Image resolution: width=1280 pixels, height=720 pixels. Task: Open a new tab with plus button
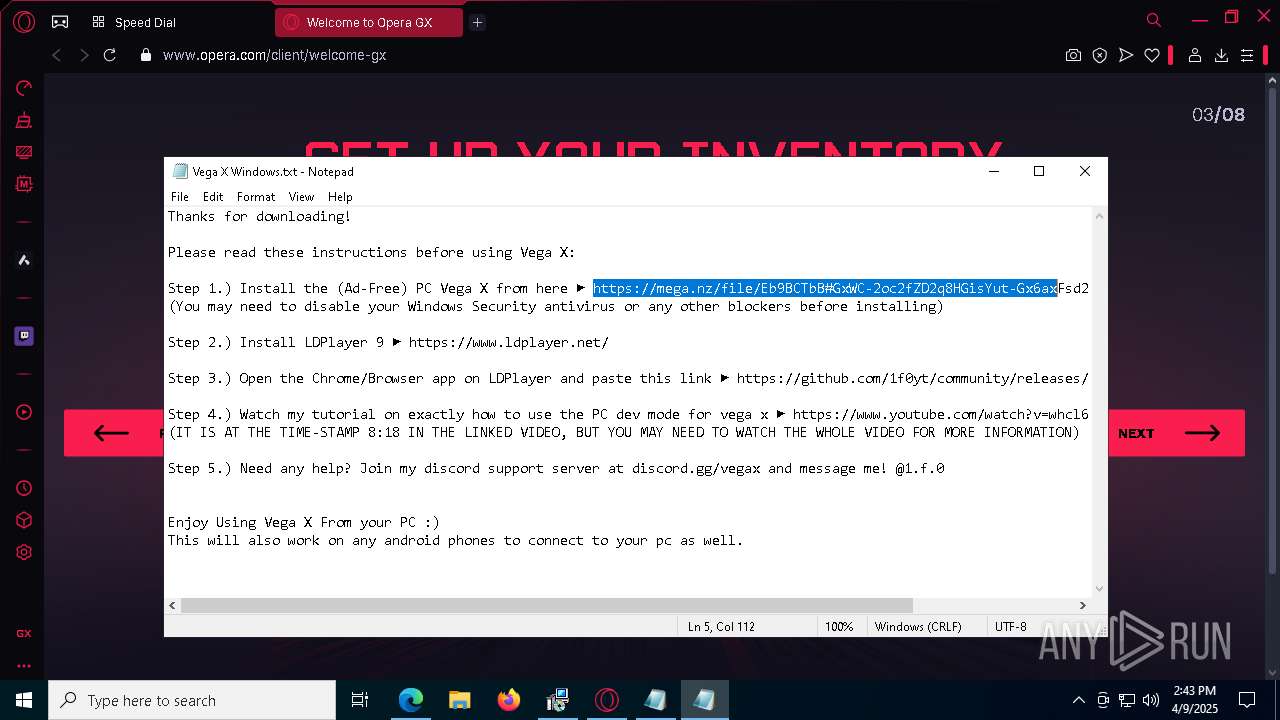click(x=477, y=22)
